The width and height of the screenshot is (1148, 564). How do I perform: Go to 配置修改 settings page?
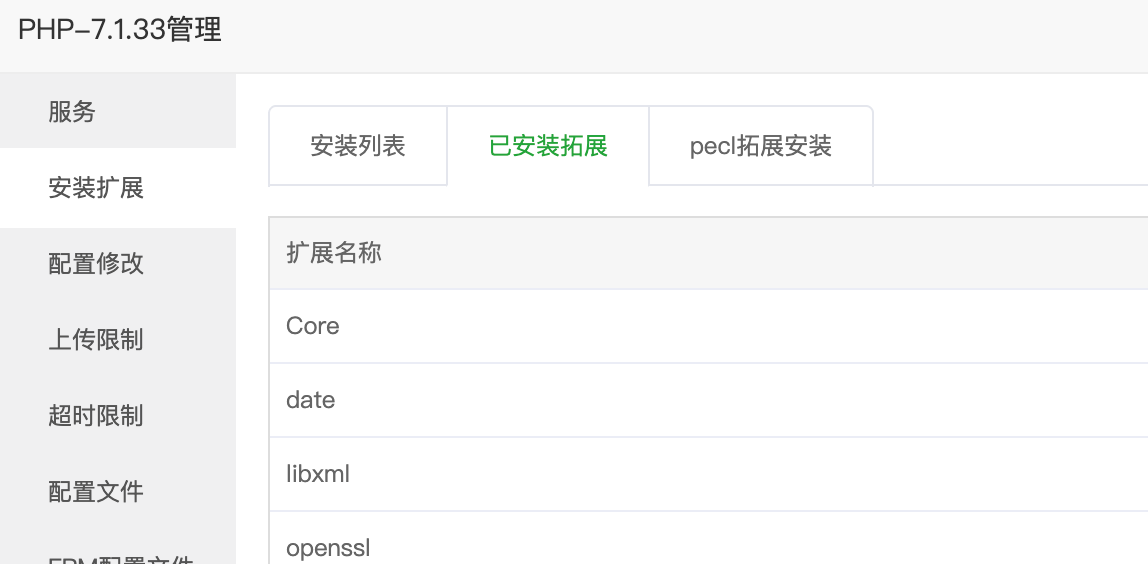tap(96, 264)
